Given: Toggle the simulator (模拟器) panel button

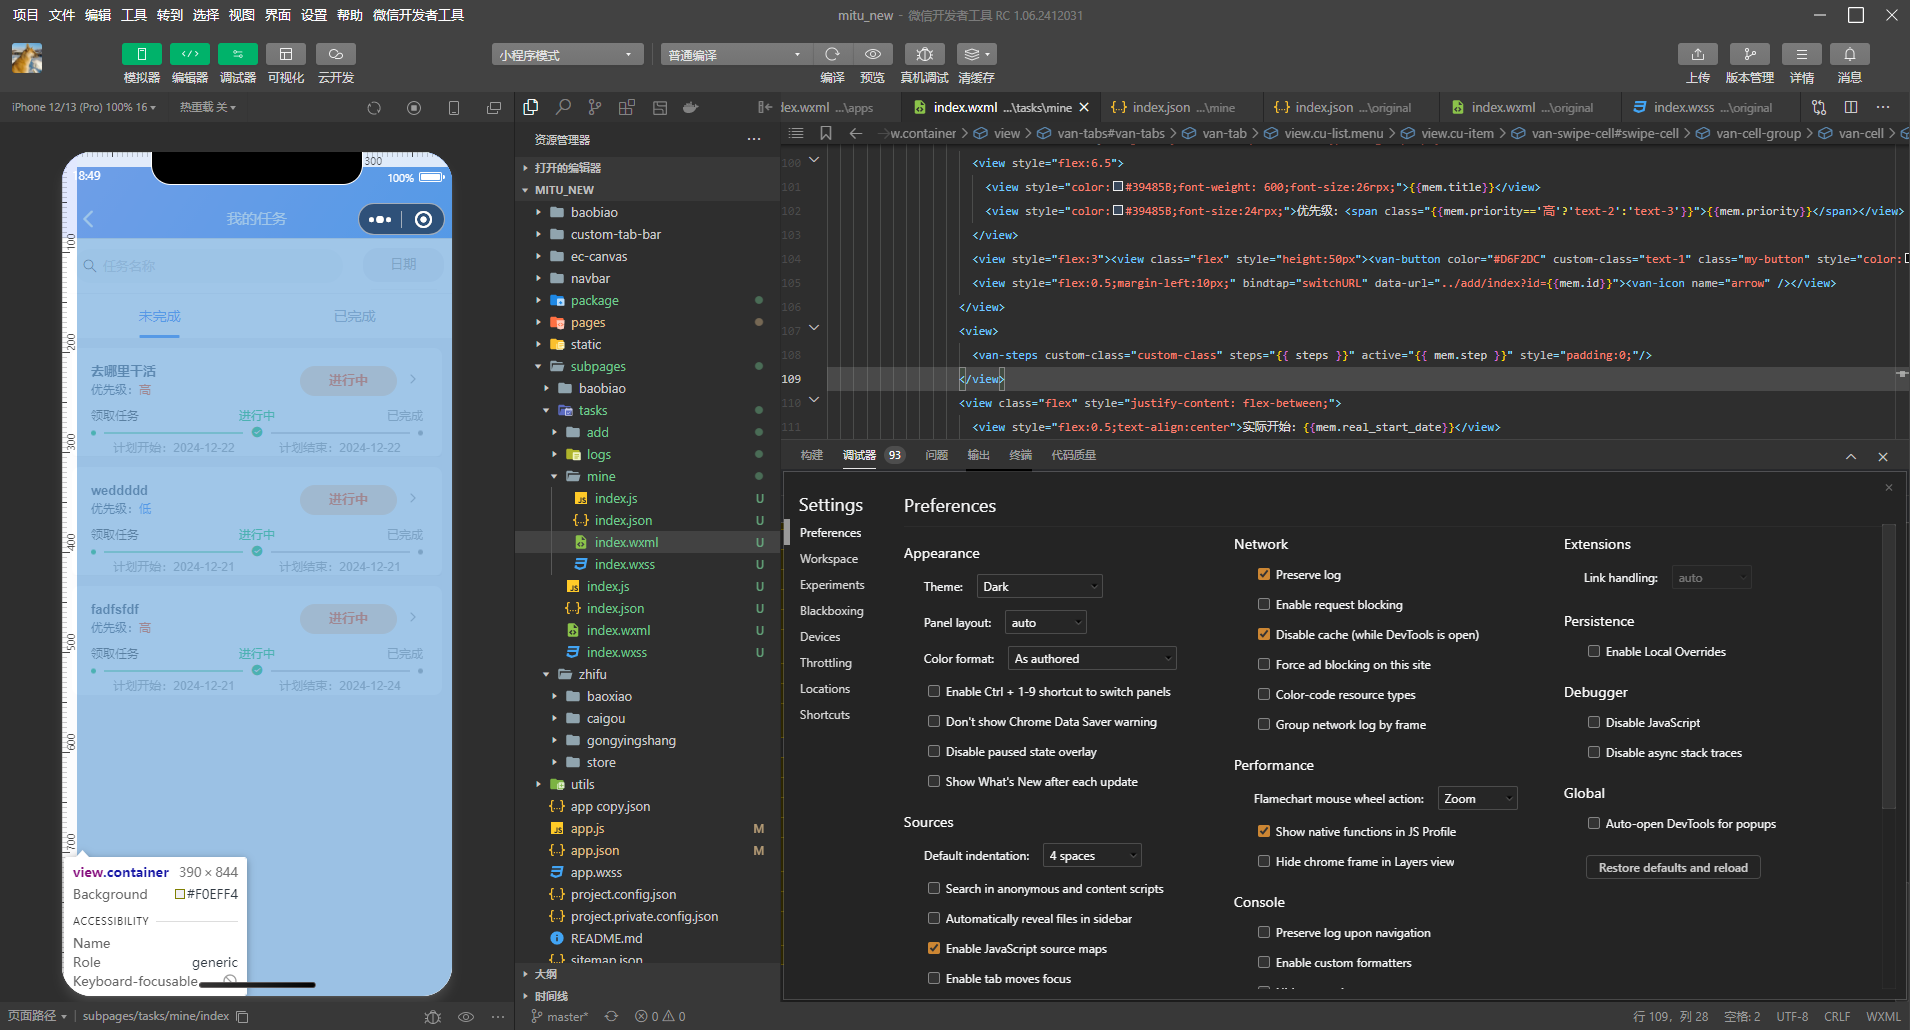Looking at the screenshot, I should [x=141, y=54].
